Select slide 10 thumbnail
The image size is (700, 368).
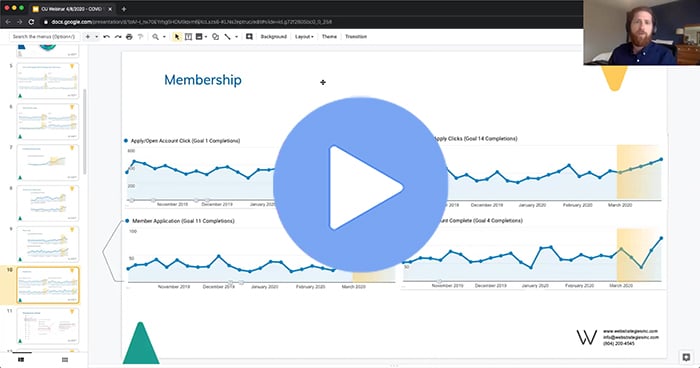48,285
